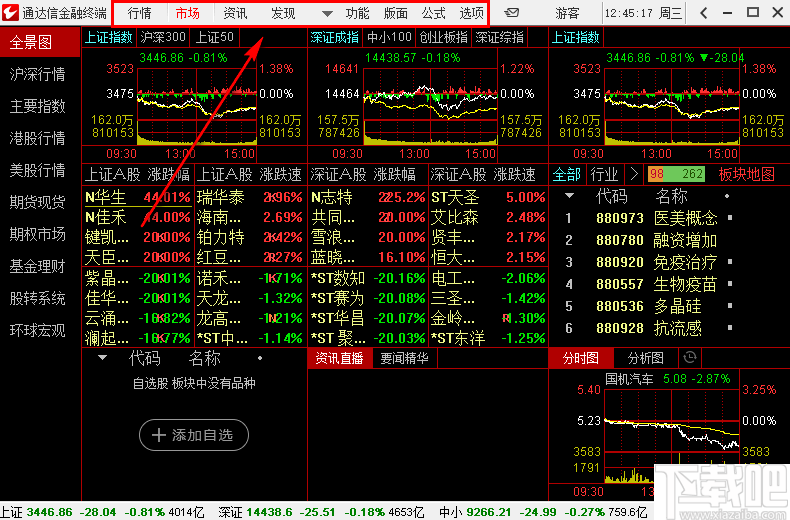
Task: Open the dropdown arrow after 发现
Action: pos(327,14)
